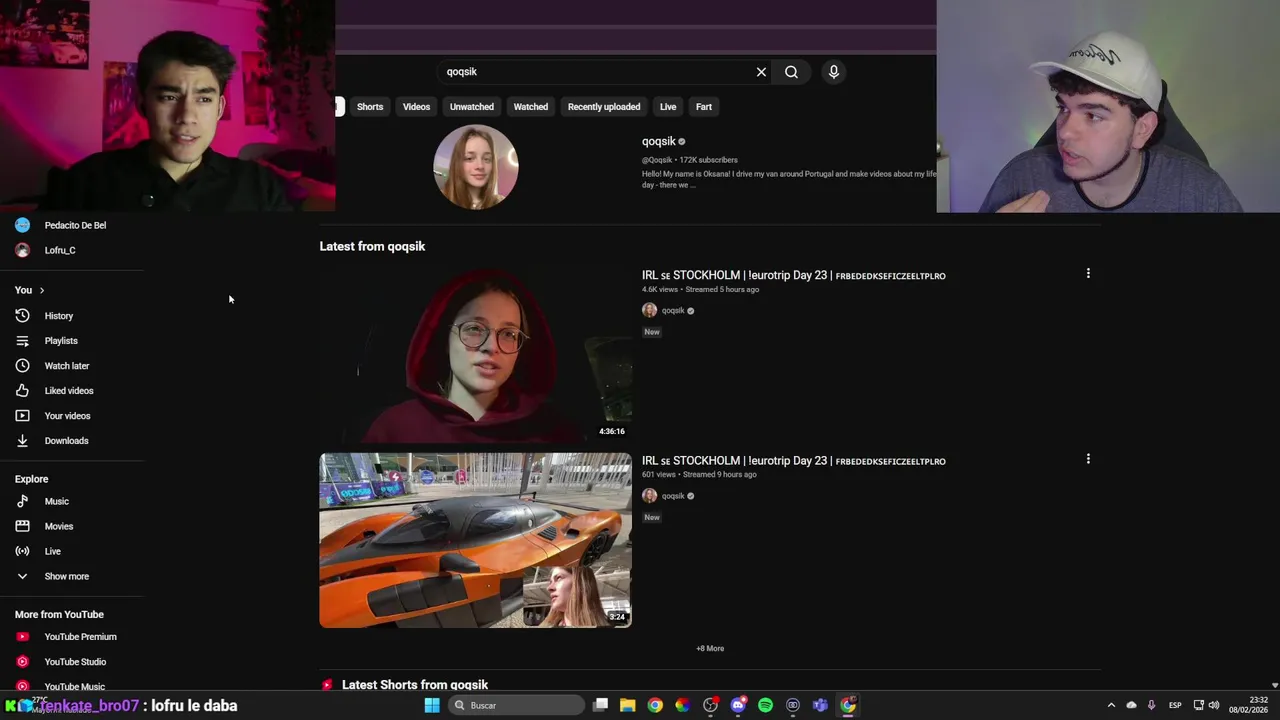Open YouTube Studio icon in sidebar
Screen dimensions: 1280x720
point(22,662)
